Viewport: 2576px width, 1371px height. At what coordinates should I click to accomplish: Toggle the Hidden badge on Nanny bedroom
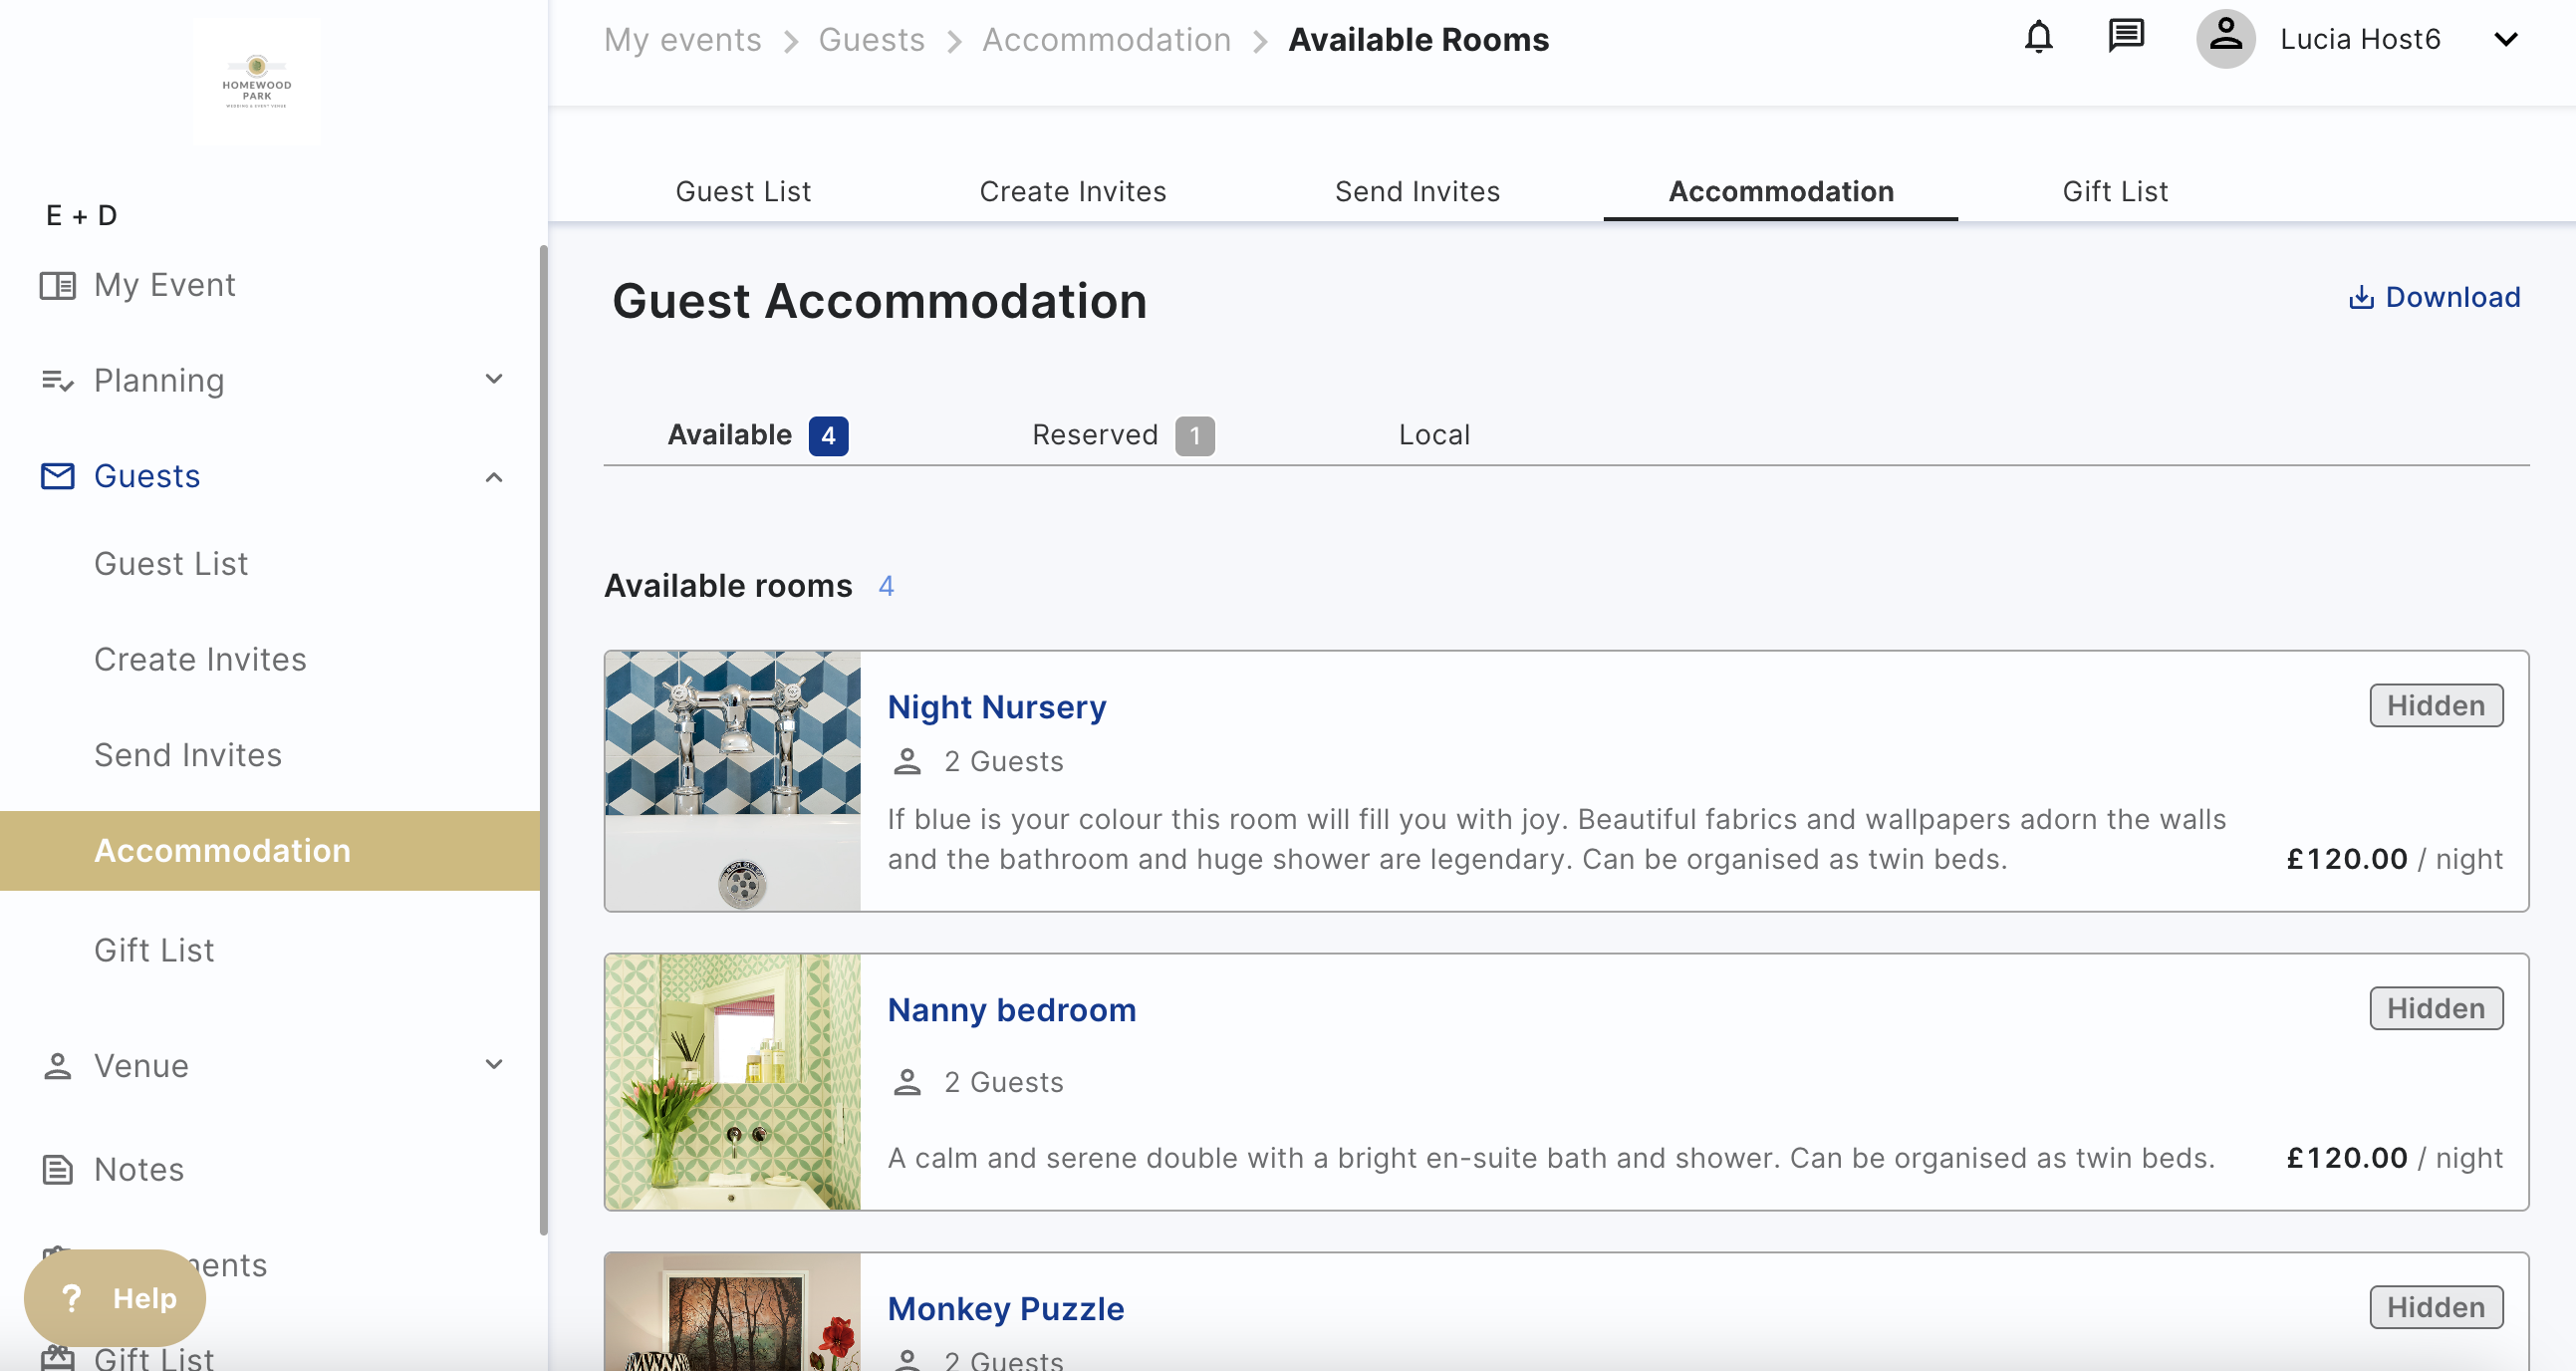tap(2435, 1008)
